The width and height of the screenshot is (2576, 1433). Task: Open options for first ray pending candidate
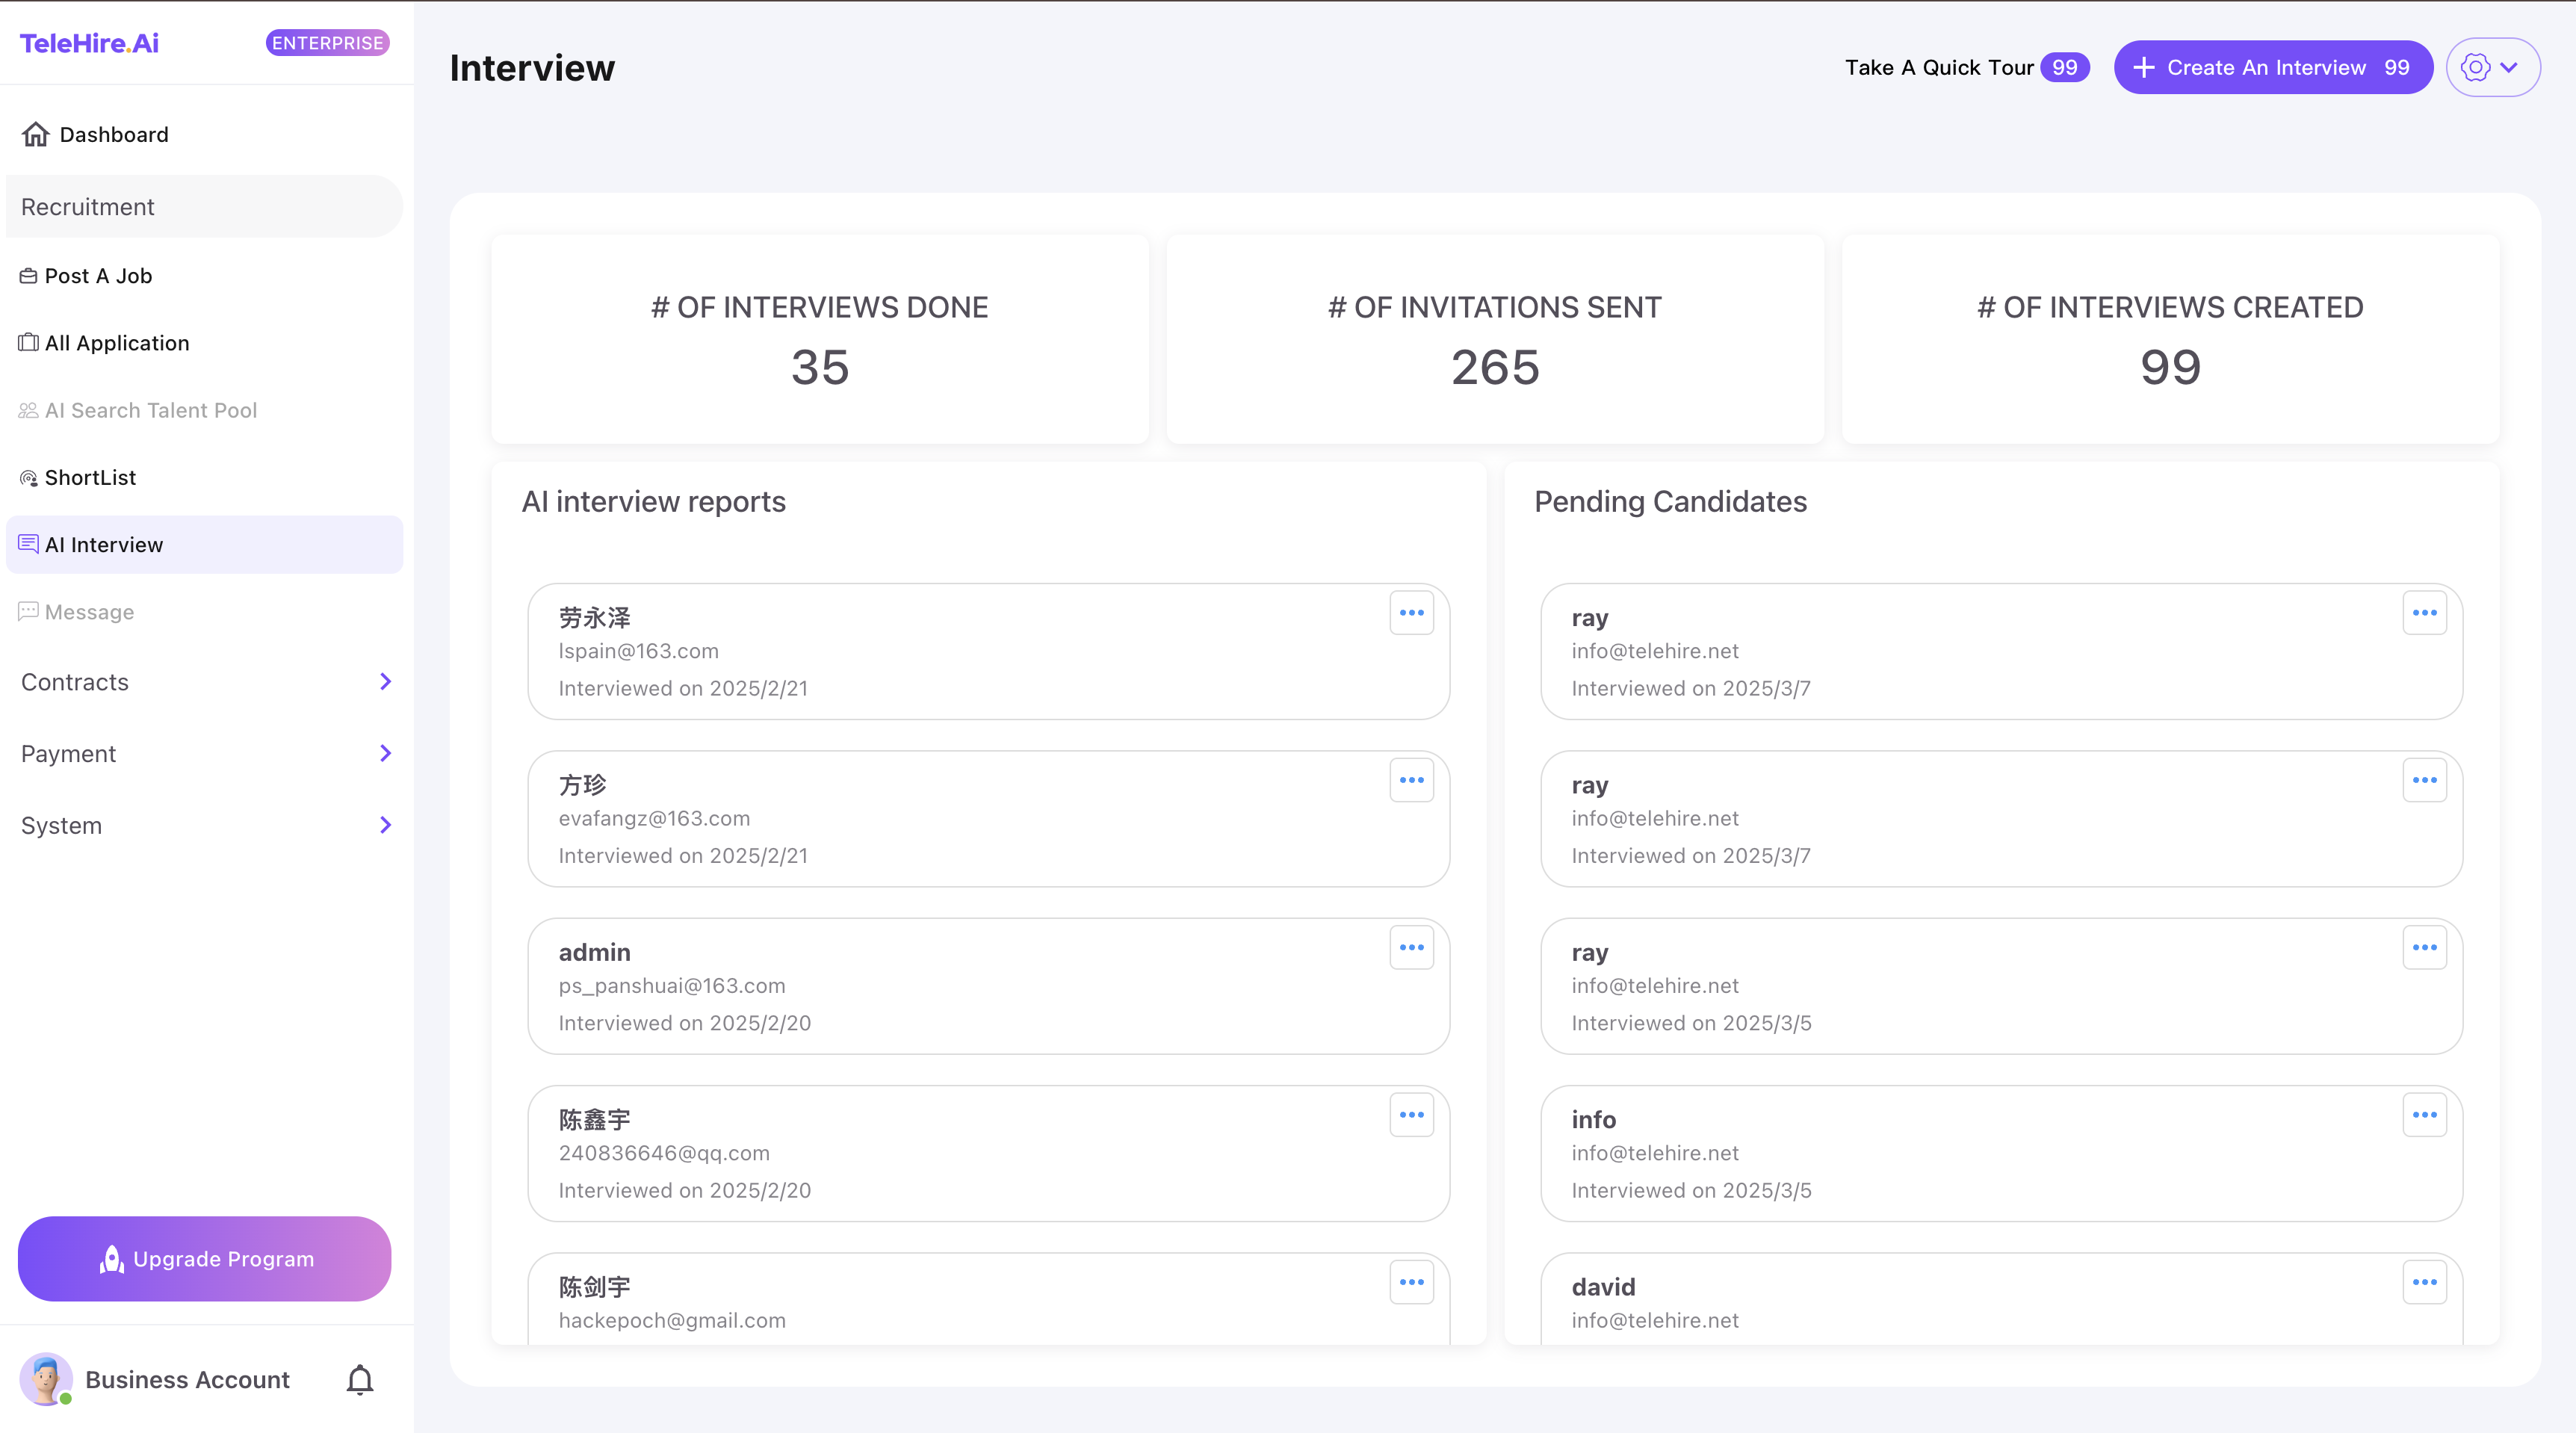2424,613
